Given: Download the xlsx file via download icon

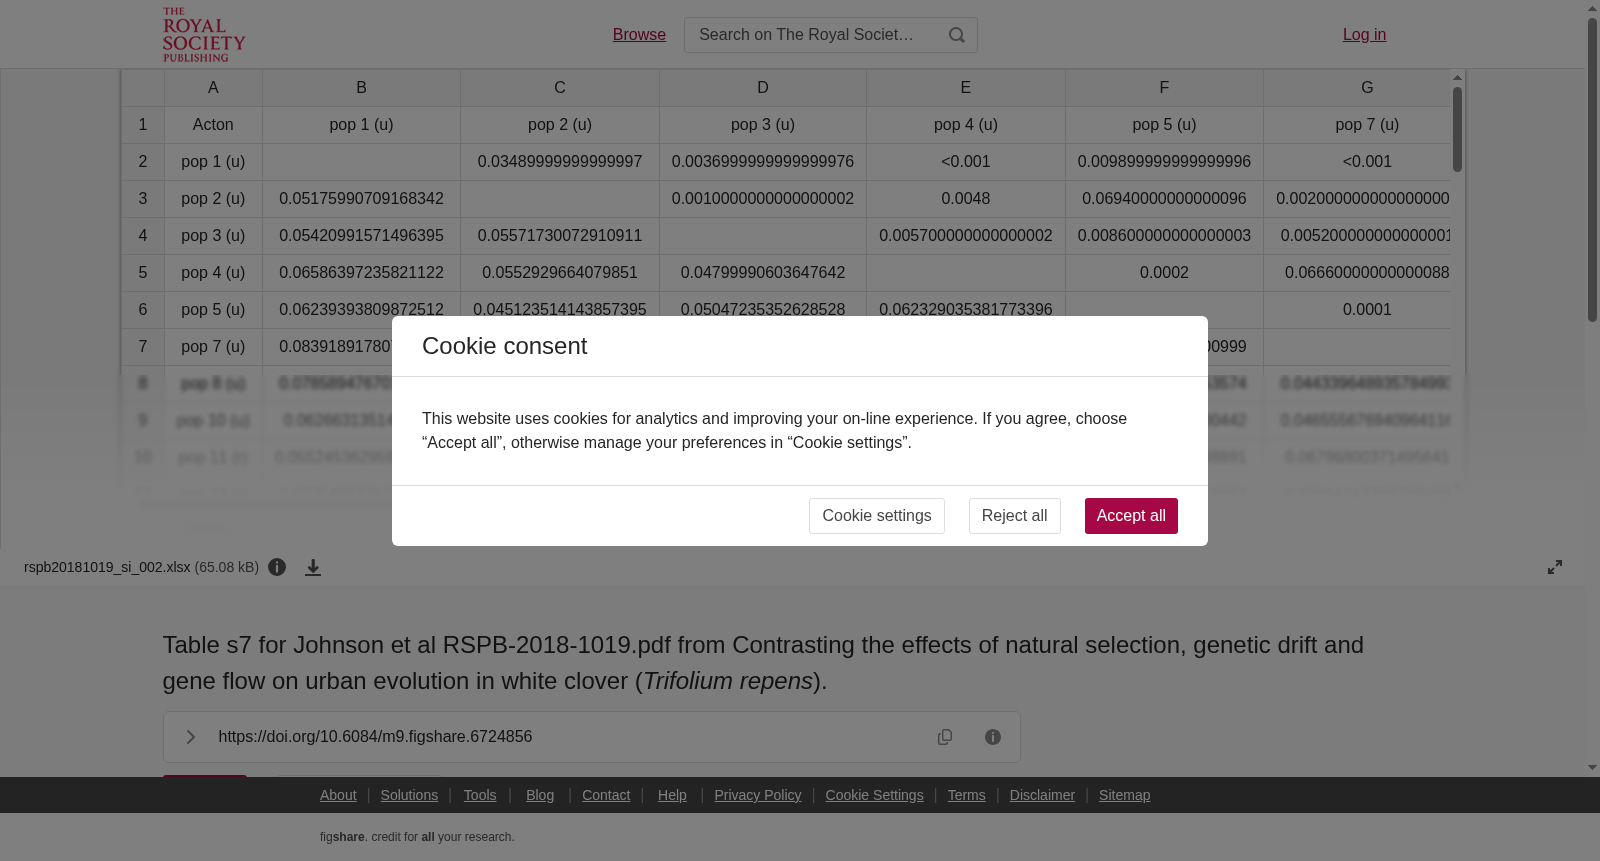Looking at the screenshot, I should (313, 567).
